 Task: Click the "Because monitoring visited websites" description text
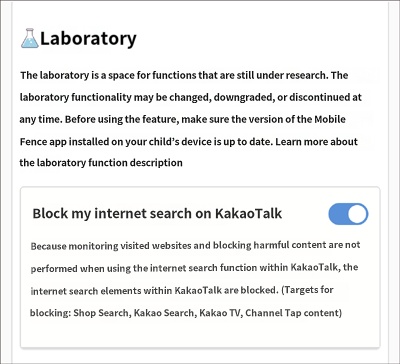(195, 279)
